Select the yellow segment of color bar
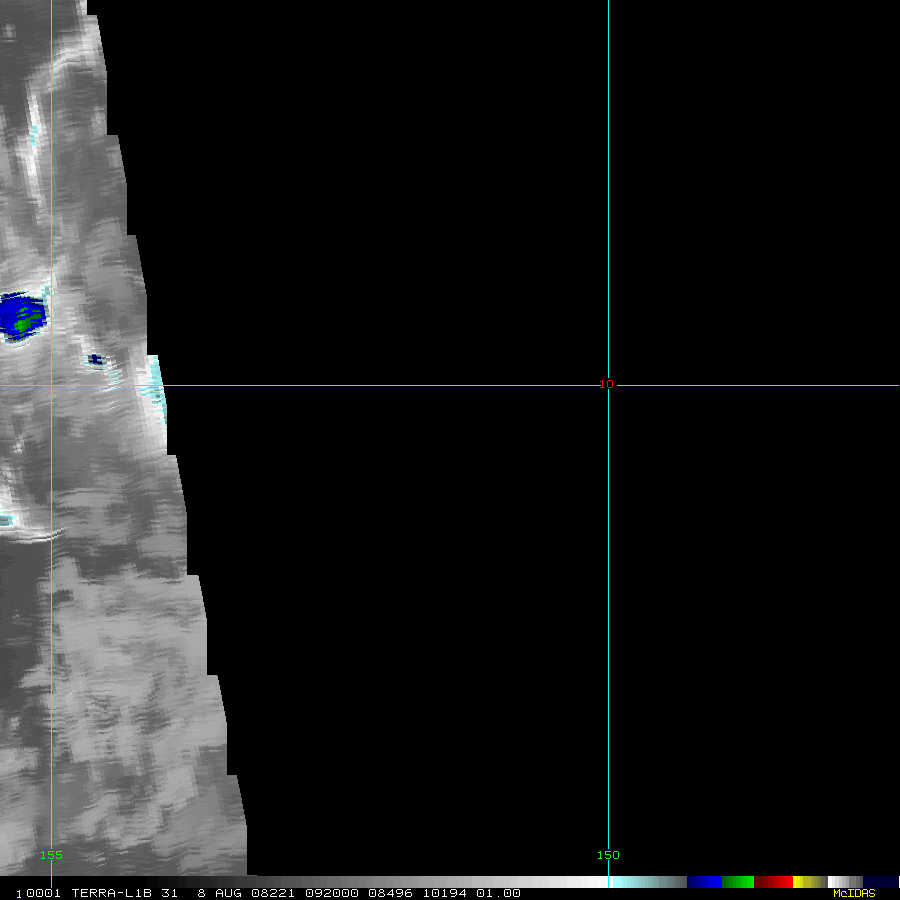This screenshot has width=900, height=900. coord(805,882)
